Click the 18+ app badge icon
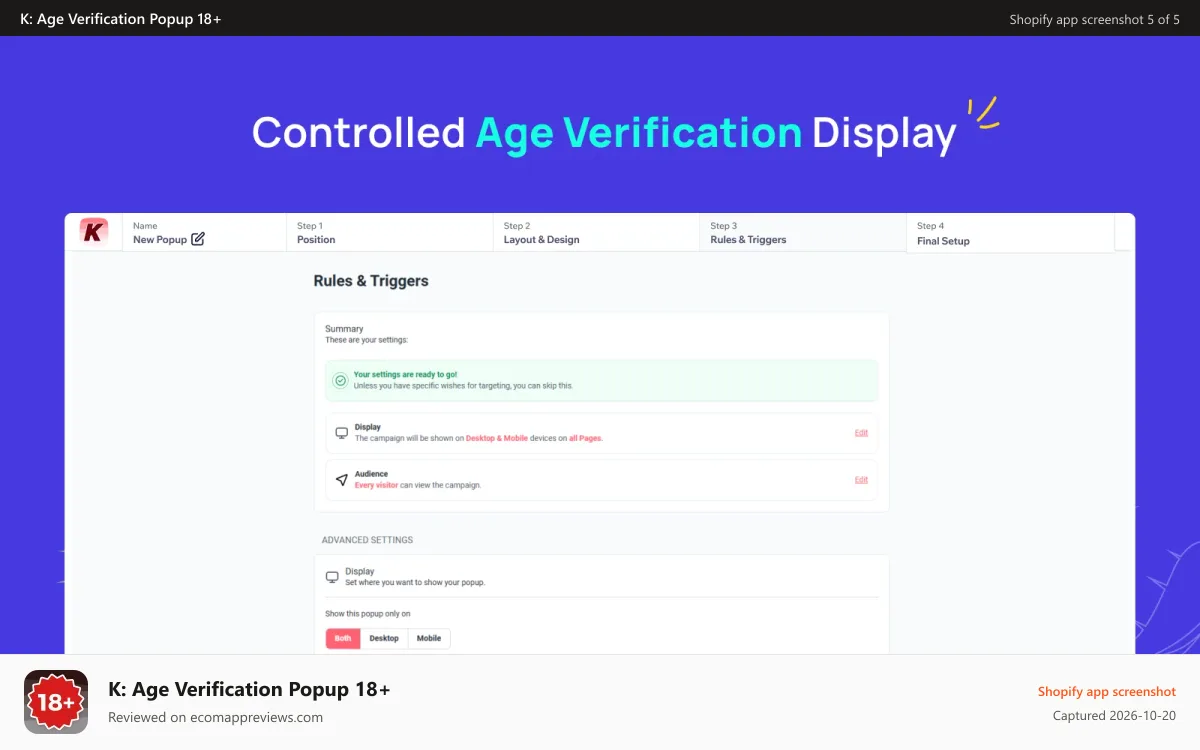This screenshot has height=750, width=1200. click(x=56, y=702)
